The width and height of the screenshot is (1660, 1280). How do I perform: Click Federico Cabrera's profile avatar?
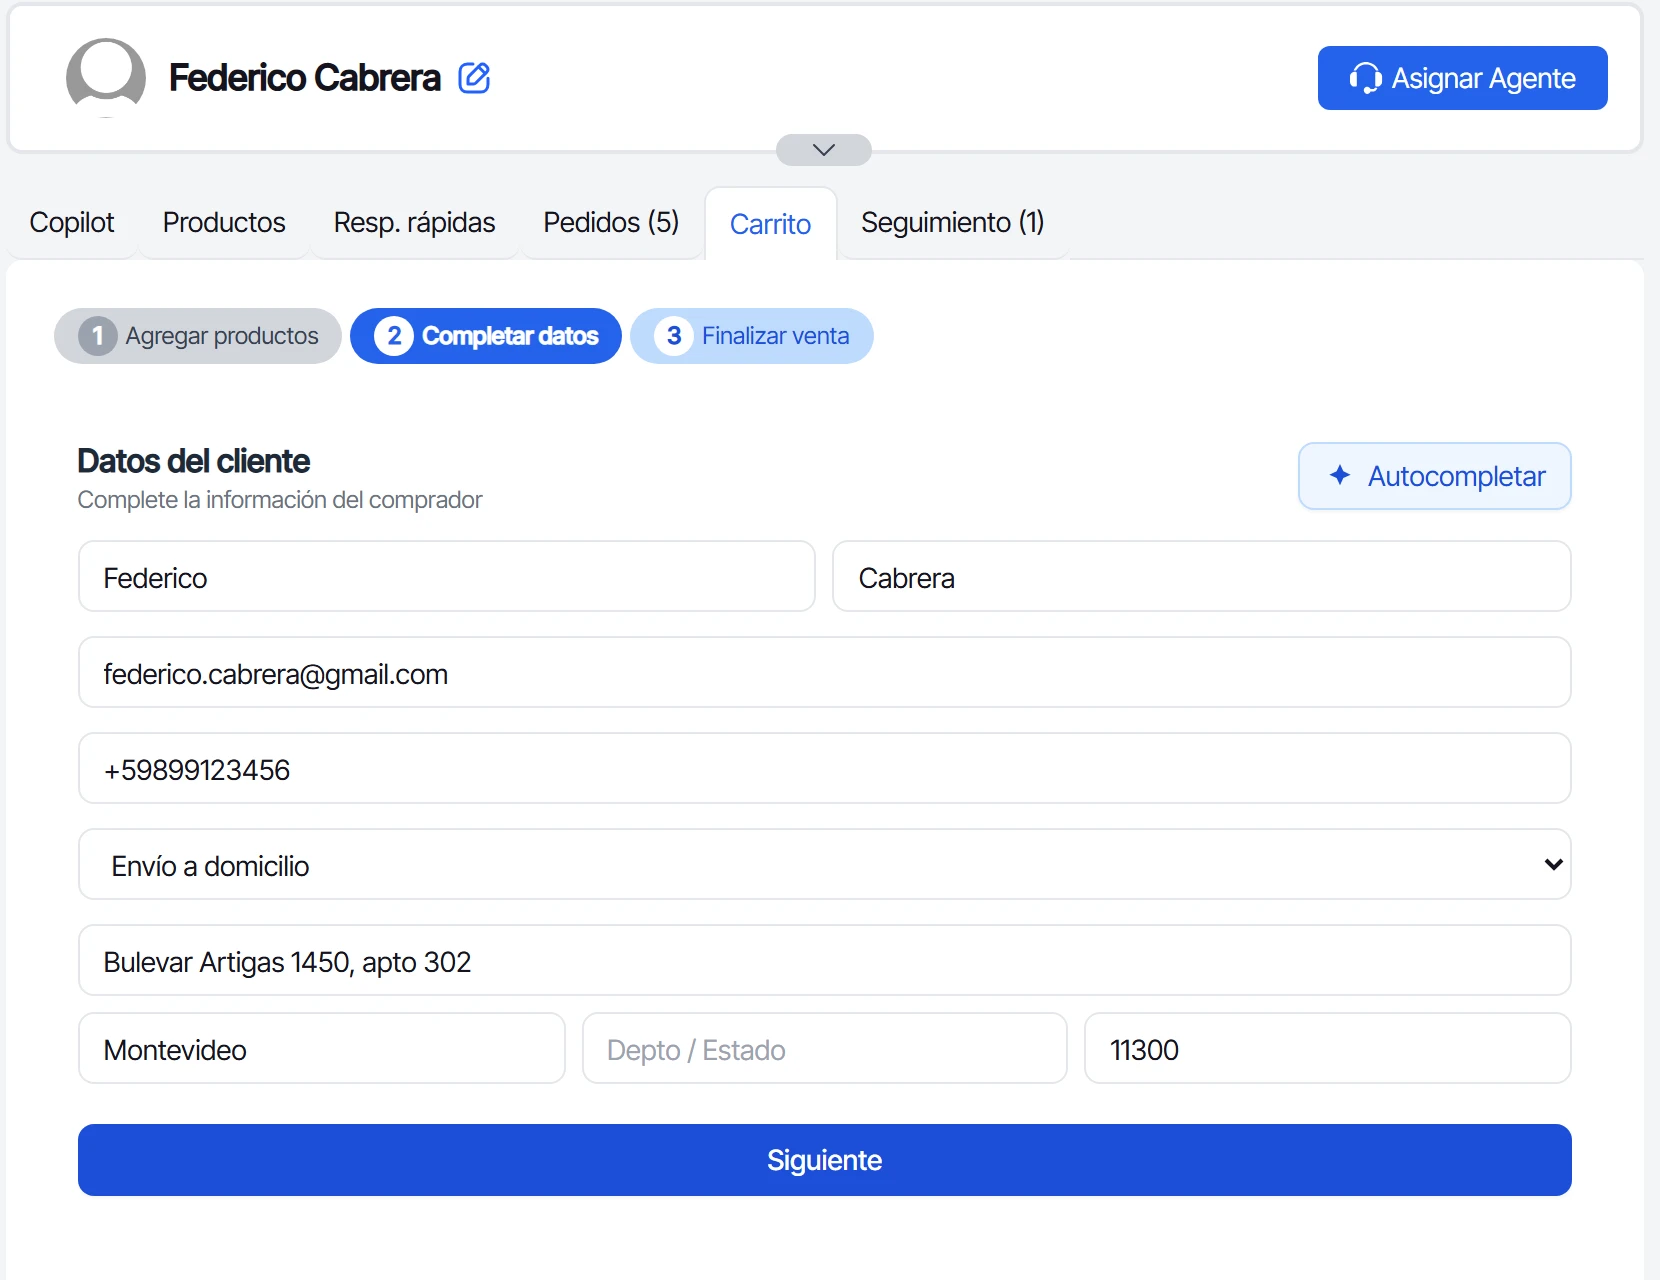click(x=106, y=78)
